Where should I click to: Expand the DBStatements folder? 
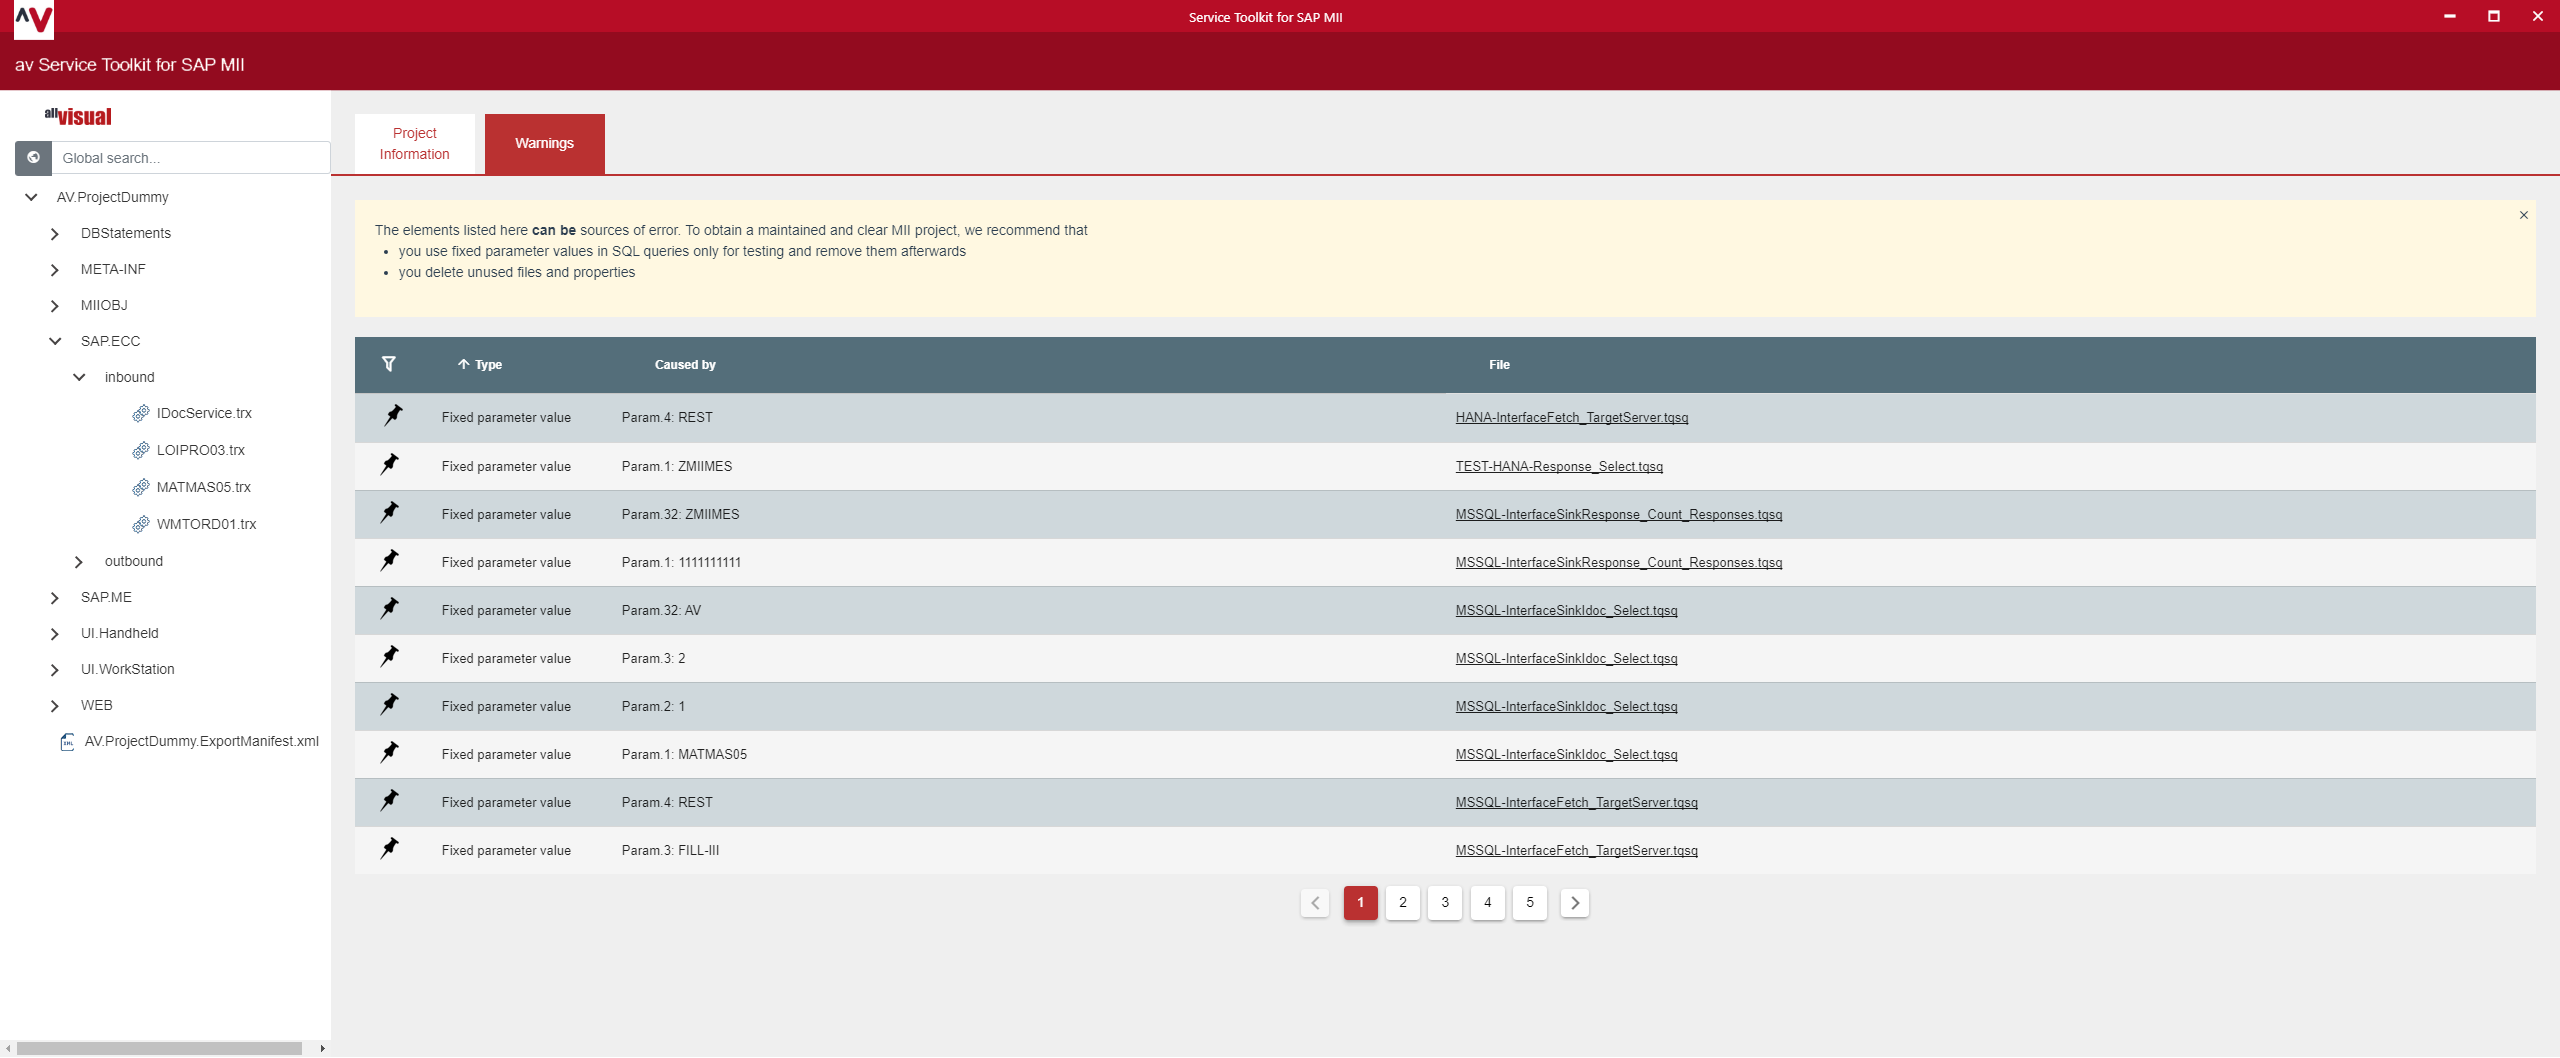55,234
